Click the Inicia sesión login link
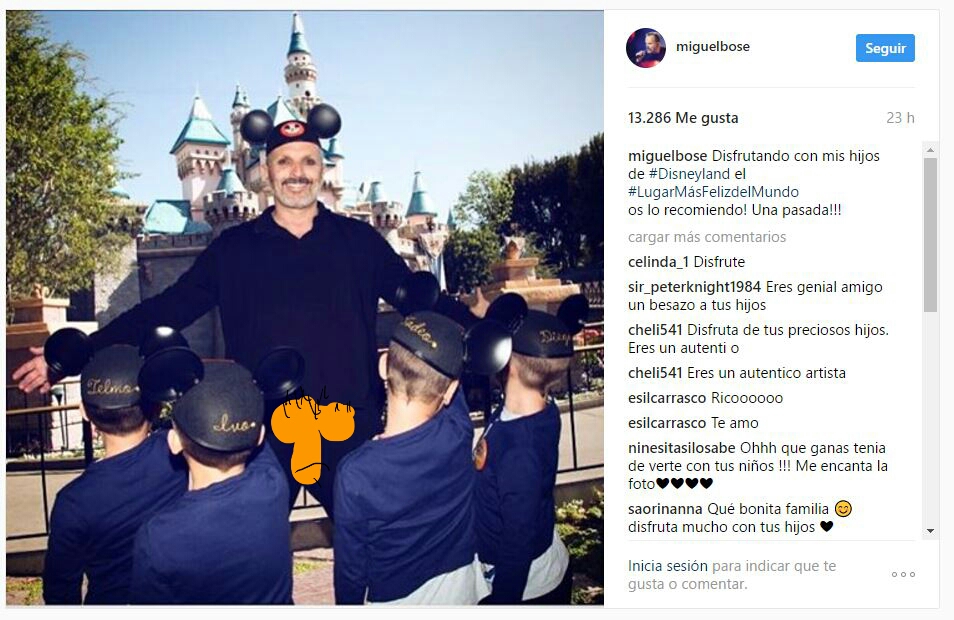Viewport: 954px width, 620px height. pyautogui.click(x=667, y=566)
